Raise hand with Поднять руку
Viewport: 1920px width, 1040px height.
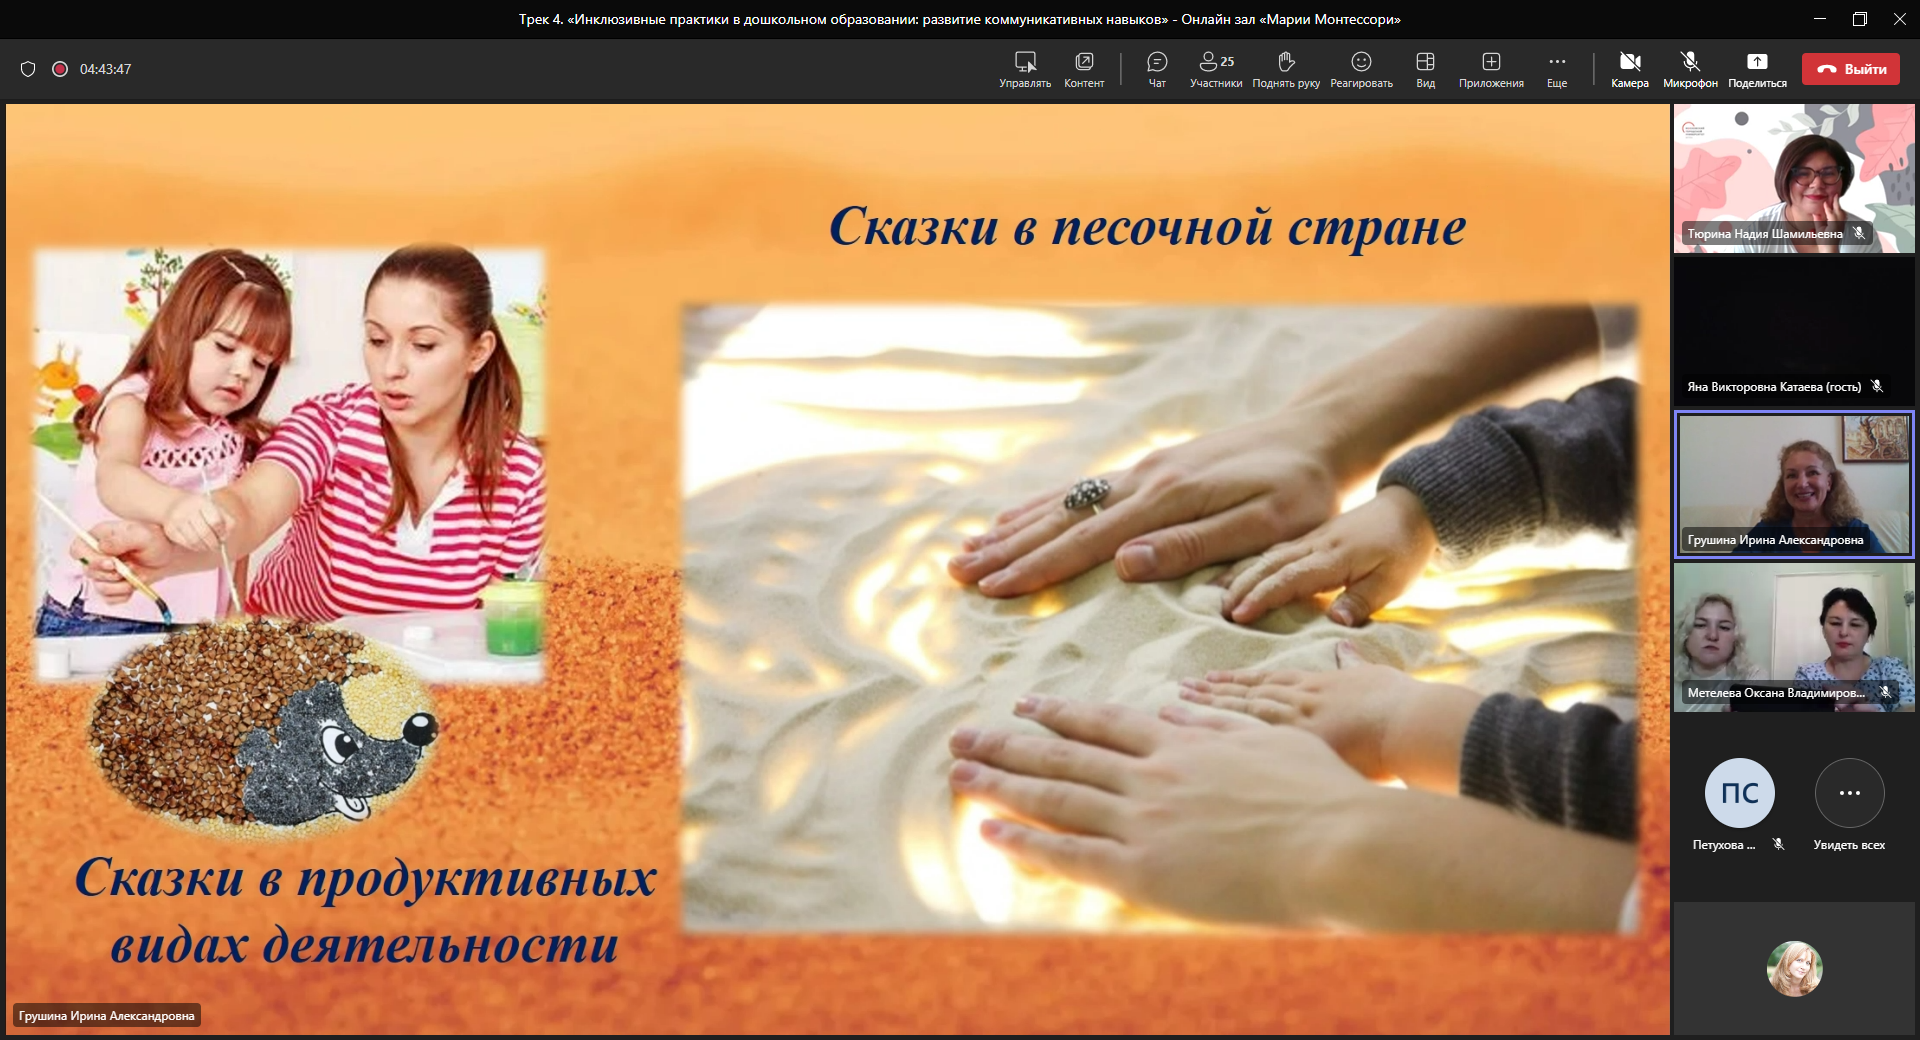coord(1286,62)
